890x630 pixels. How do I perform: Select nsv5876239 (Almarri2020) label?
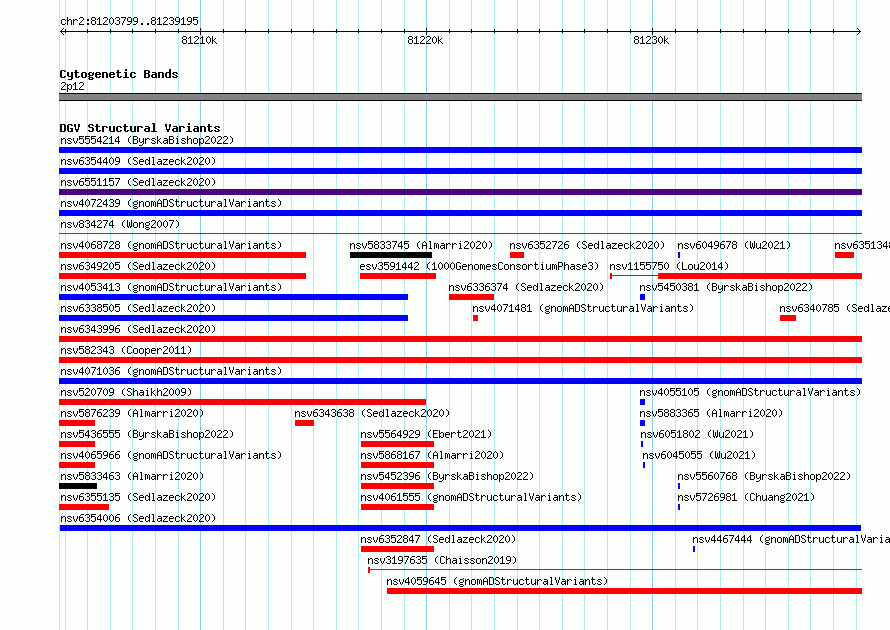[x=132, y=413]
